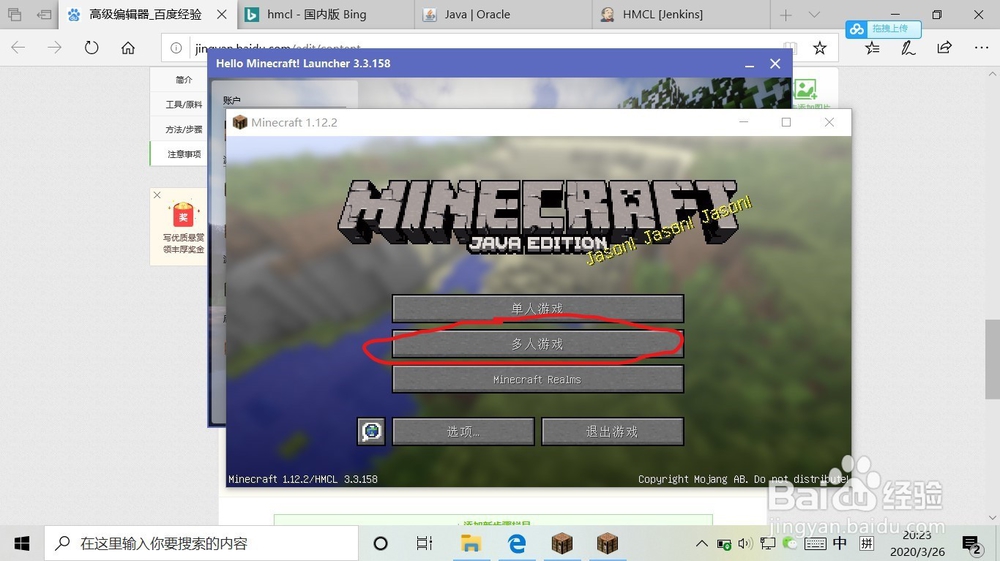This screenshot has height=561, width=1000.
Task: Switch to the Java Oracle browser tab
Action: coord(503,14)
